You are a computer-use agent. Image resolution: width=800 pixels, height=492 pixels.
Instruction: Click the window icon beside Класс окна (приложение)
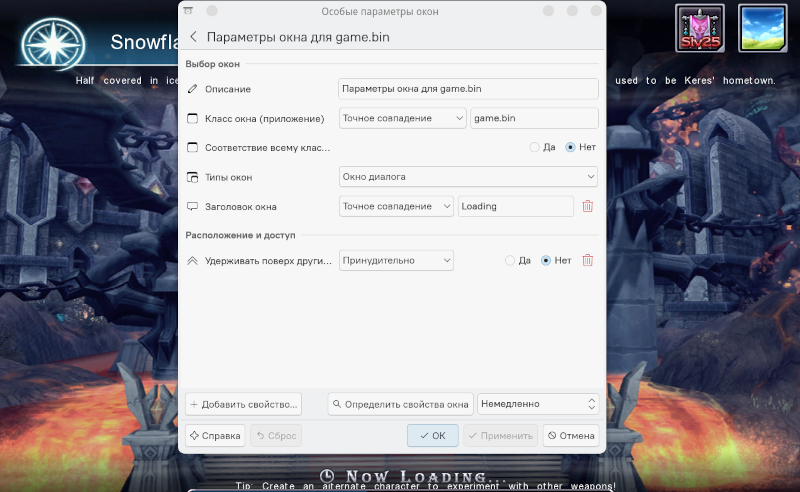coord(192,118)
